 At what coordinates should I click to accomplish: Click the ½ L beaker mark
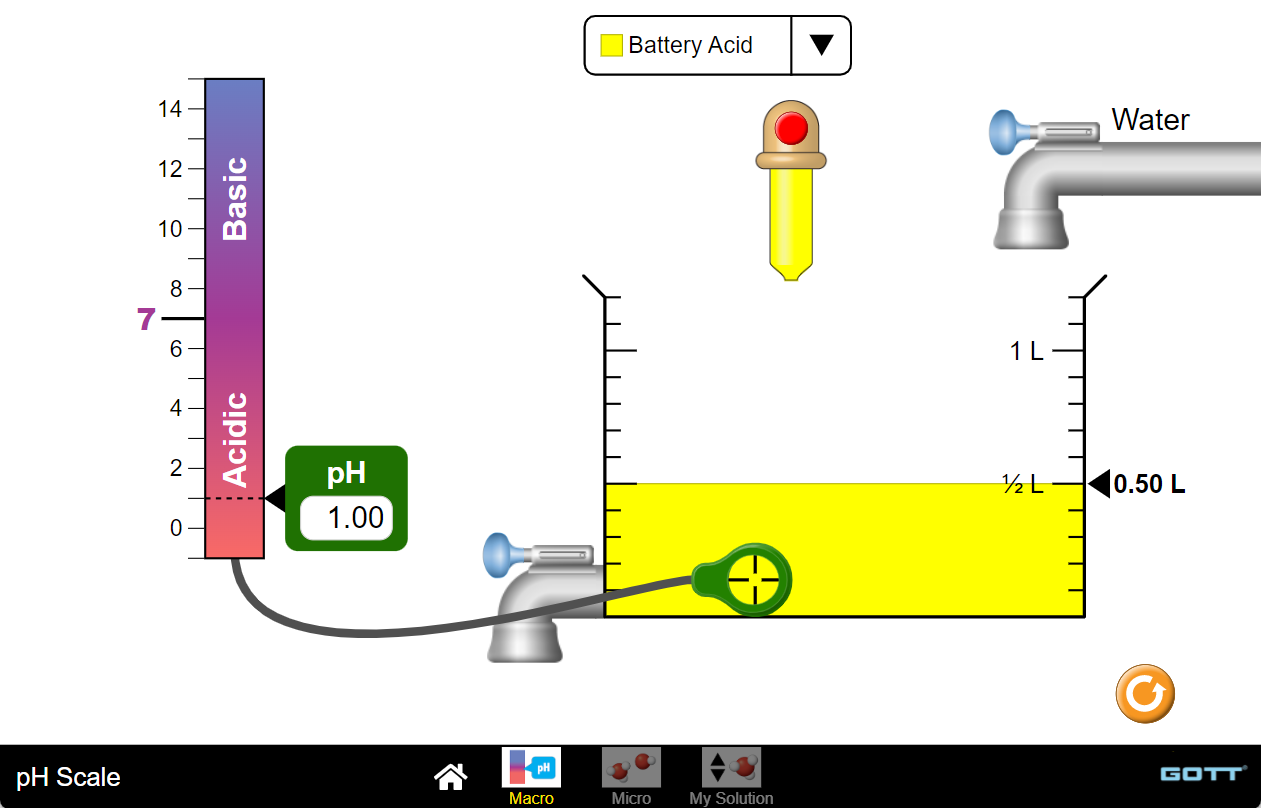tap(1023, 484)
